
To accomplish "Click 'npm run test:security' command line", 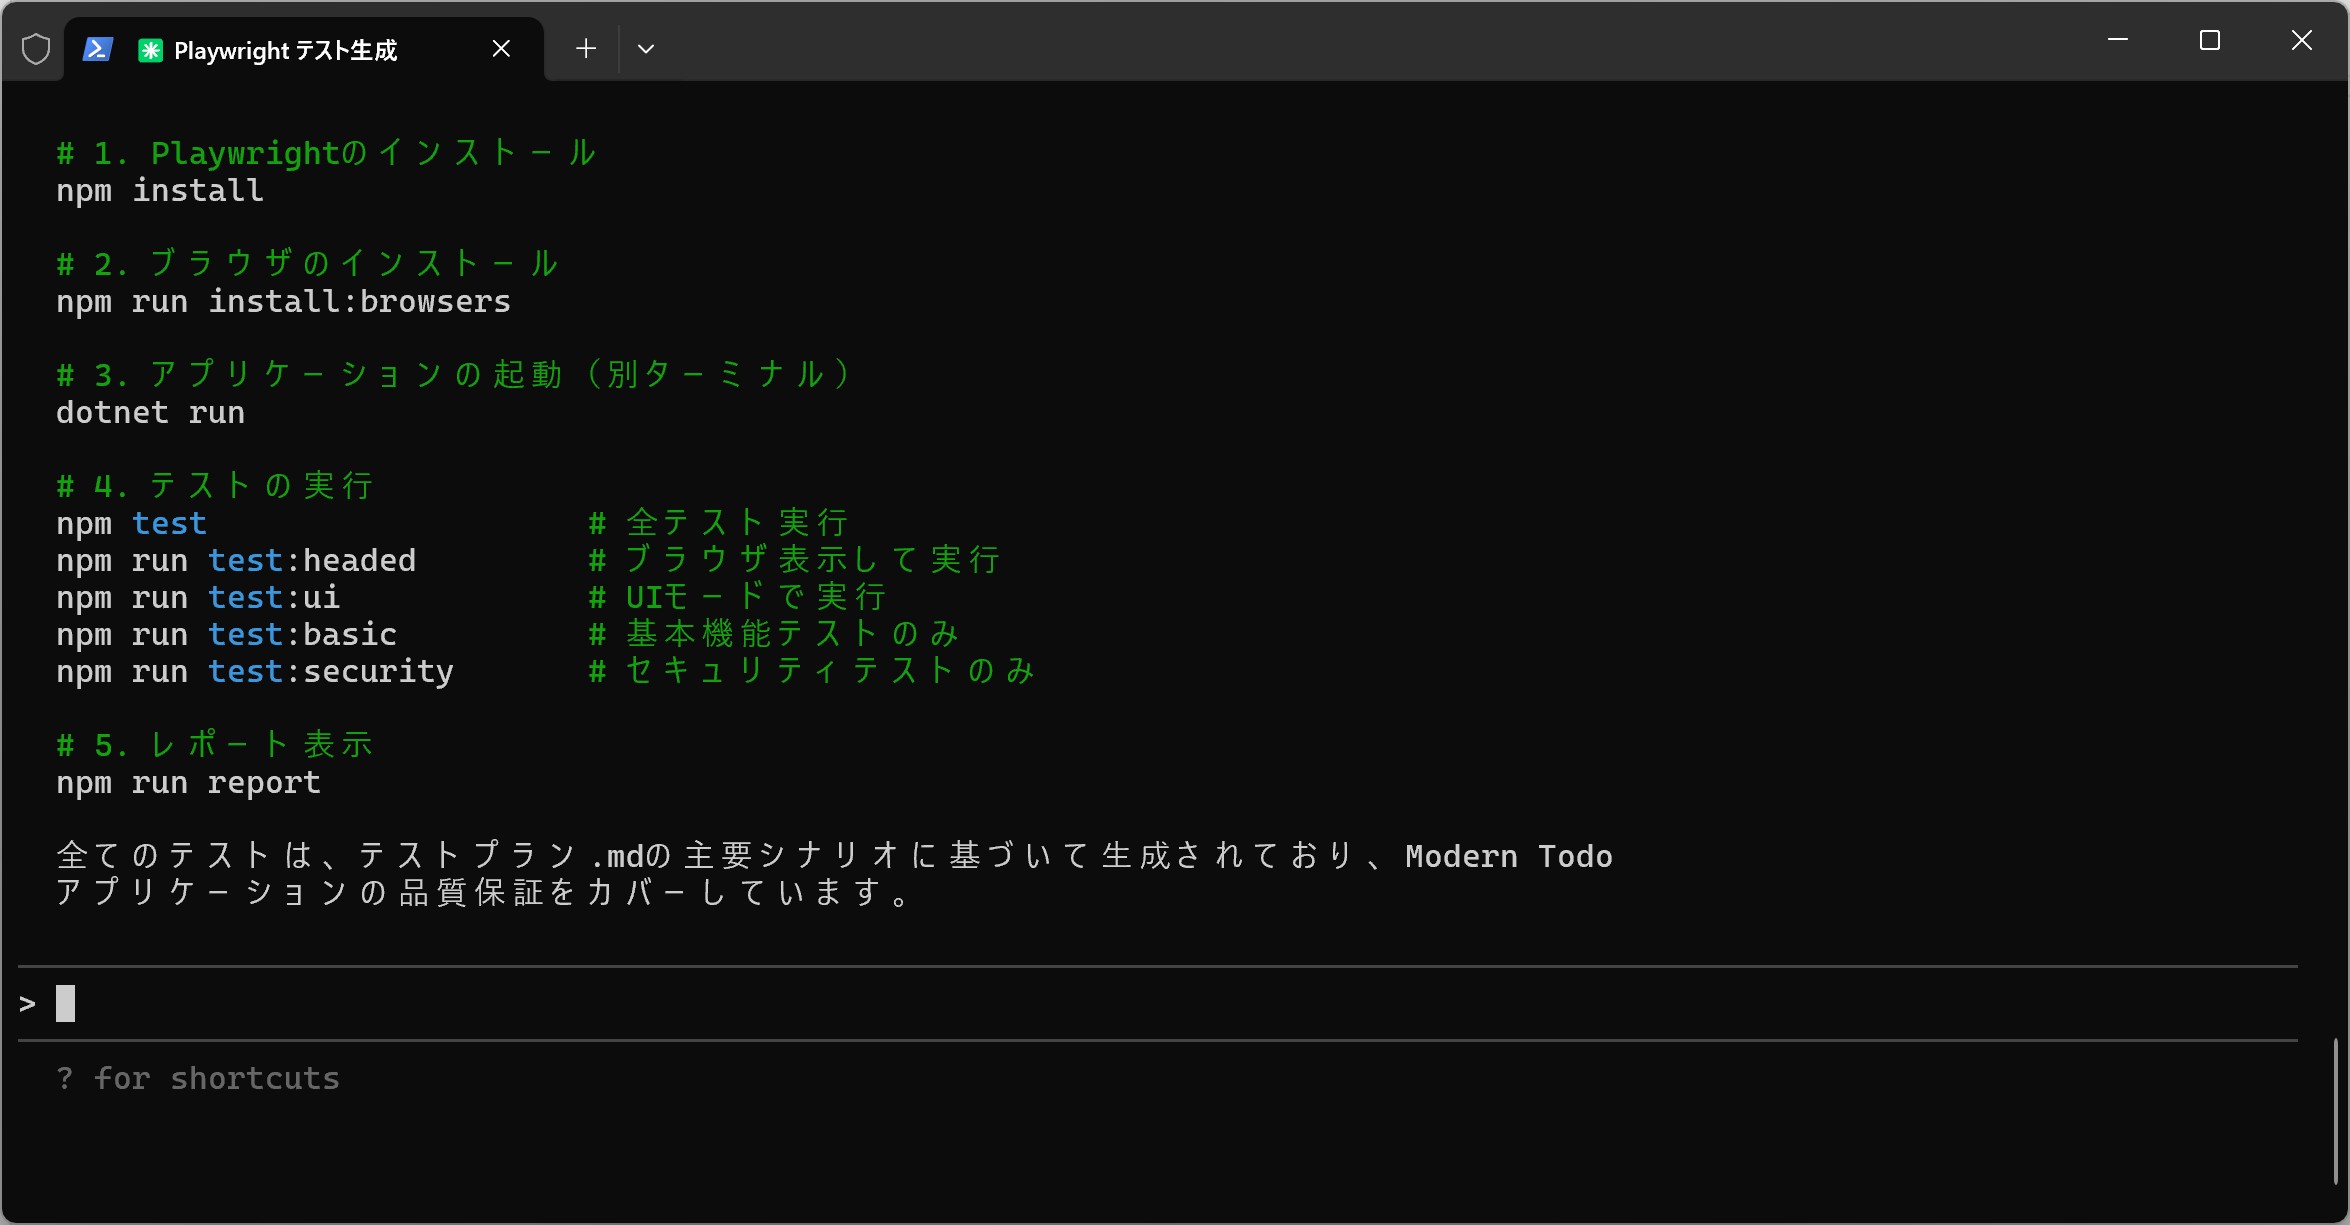I will click(x=255, y=671).
